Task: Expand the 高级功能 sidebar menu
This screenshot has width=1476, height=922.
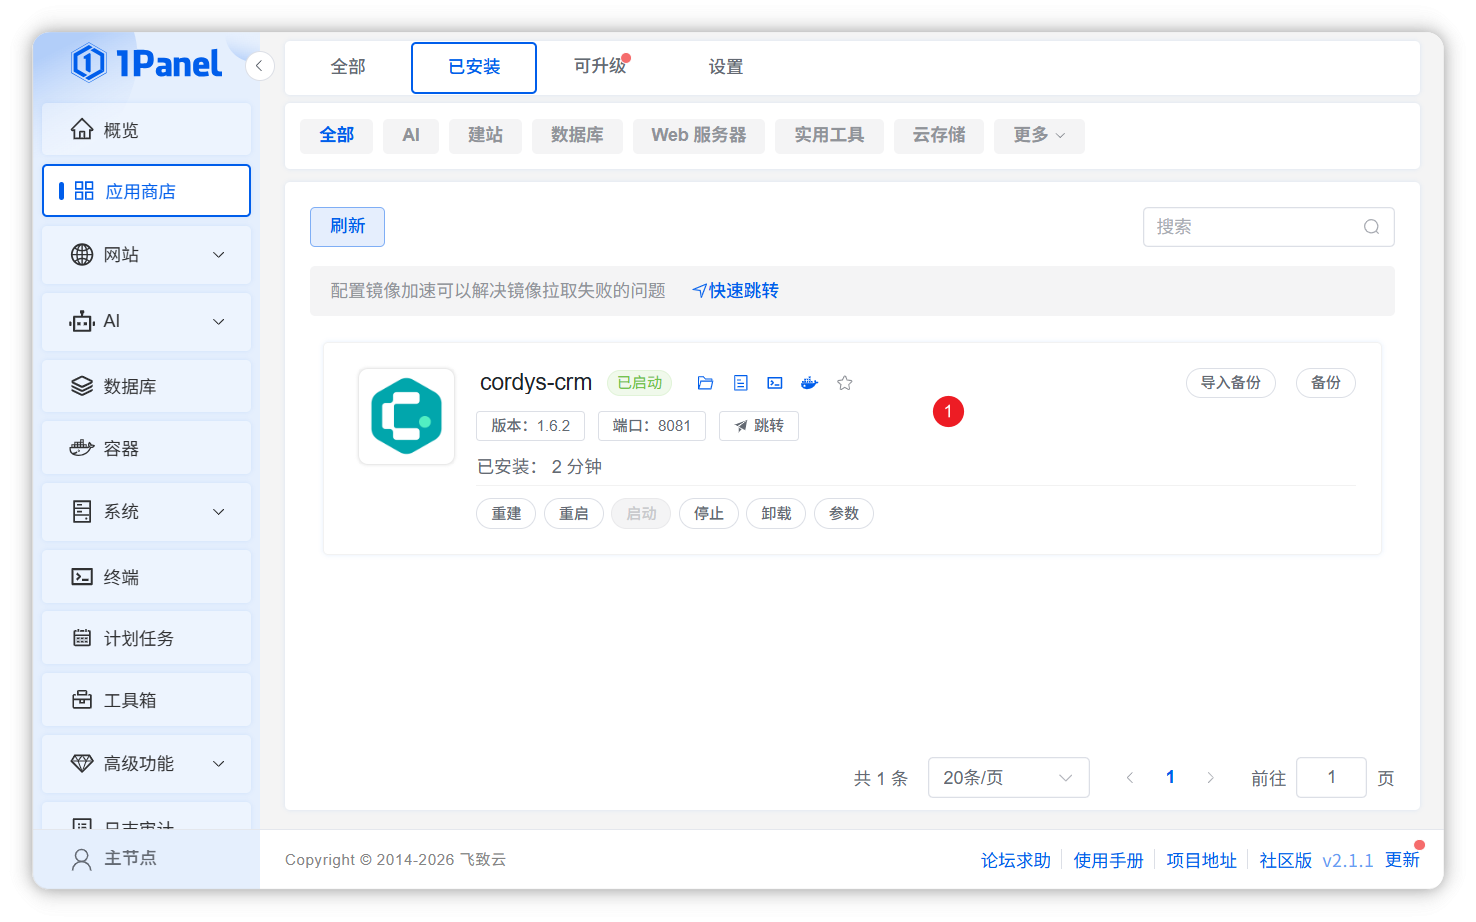Action: click(x=146, y=764)
